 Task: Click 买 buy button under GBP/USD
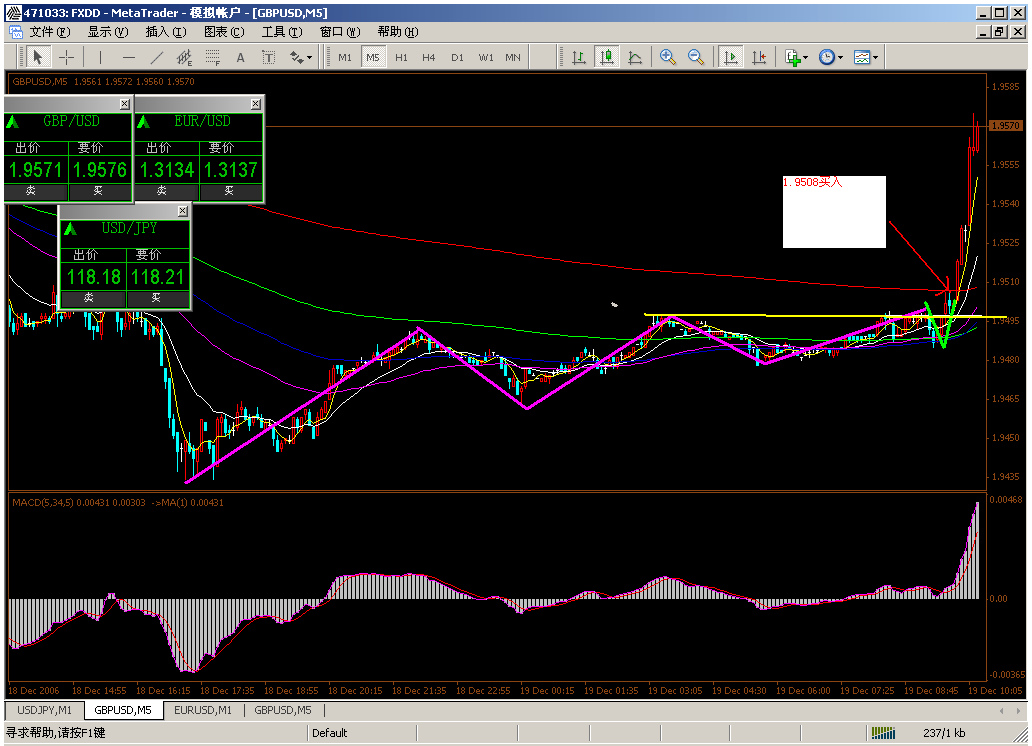coord(100,192)
